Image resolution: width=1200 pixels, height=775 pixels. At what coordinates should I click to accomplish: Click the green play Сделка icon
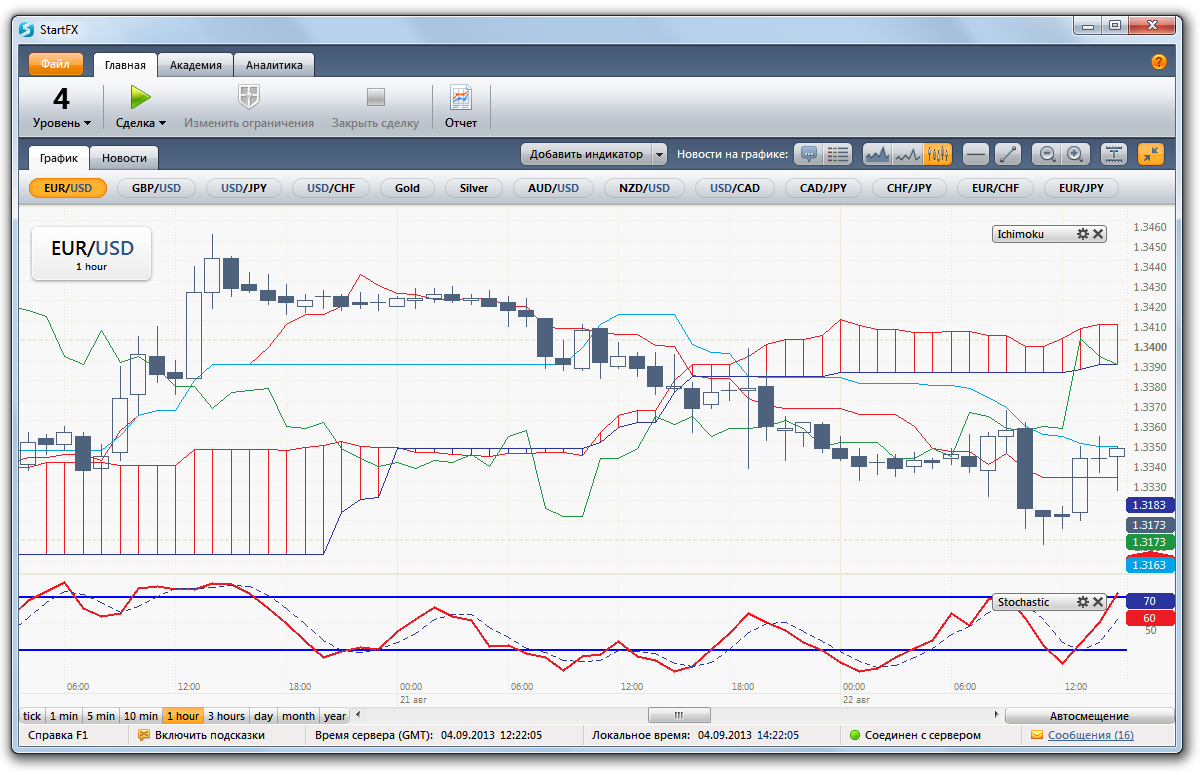(140, 97)
